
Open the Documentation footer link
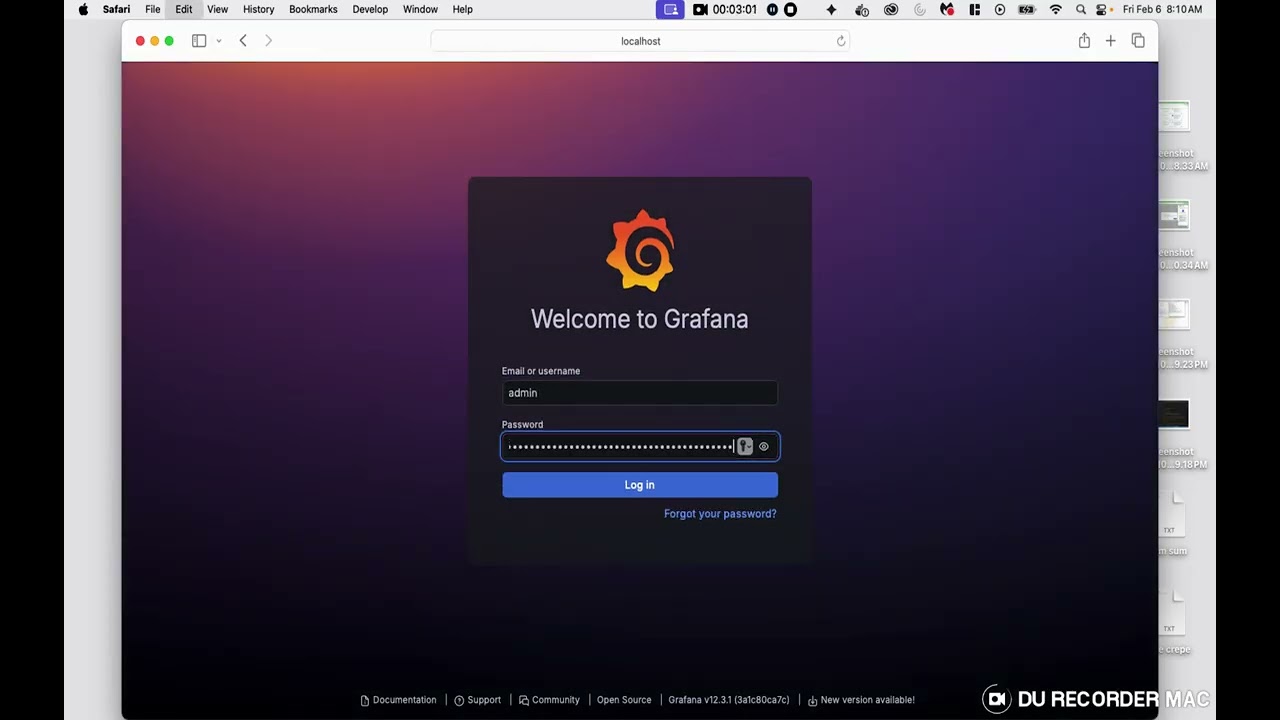tap(398, 700)
